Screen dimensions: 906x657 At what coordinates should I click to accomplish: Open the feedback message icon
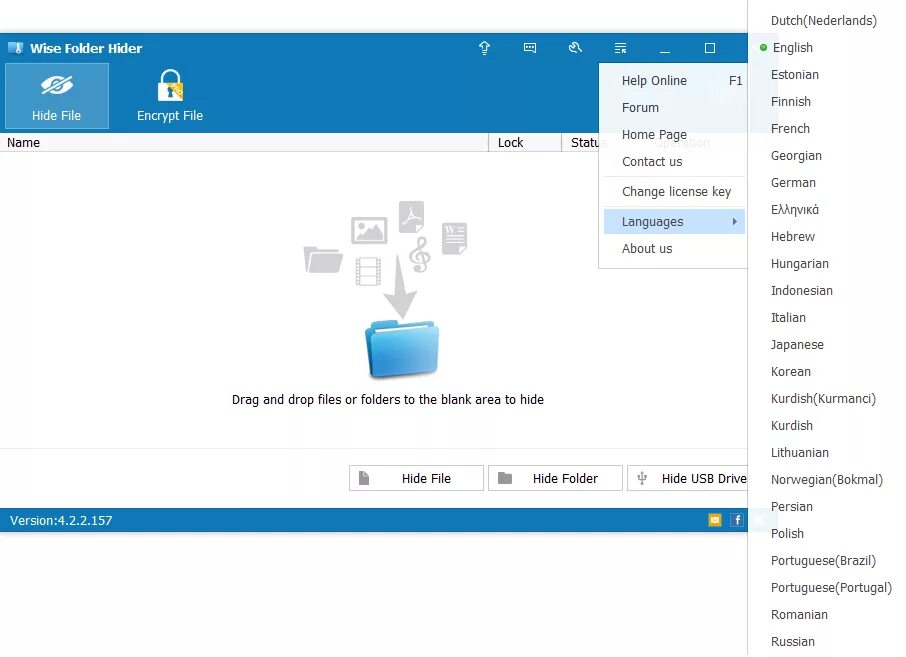(529, 48)
